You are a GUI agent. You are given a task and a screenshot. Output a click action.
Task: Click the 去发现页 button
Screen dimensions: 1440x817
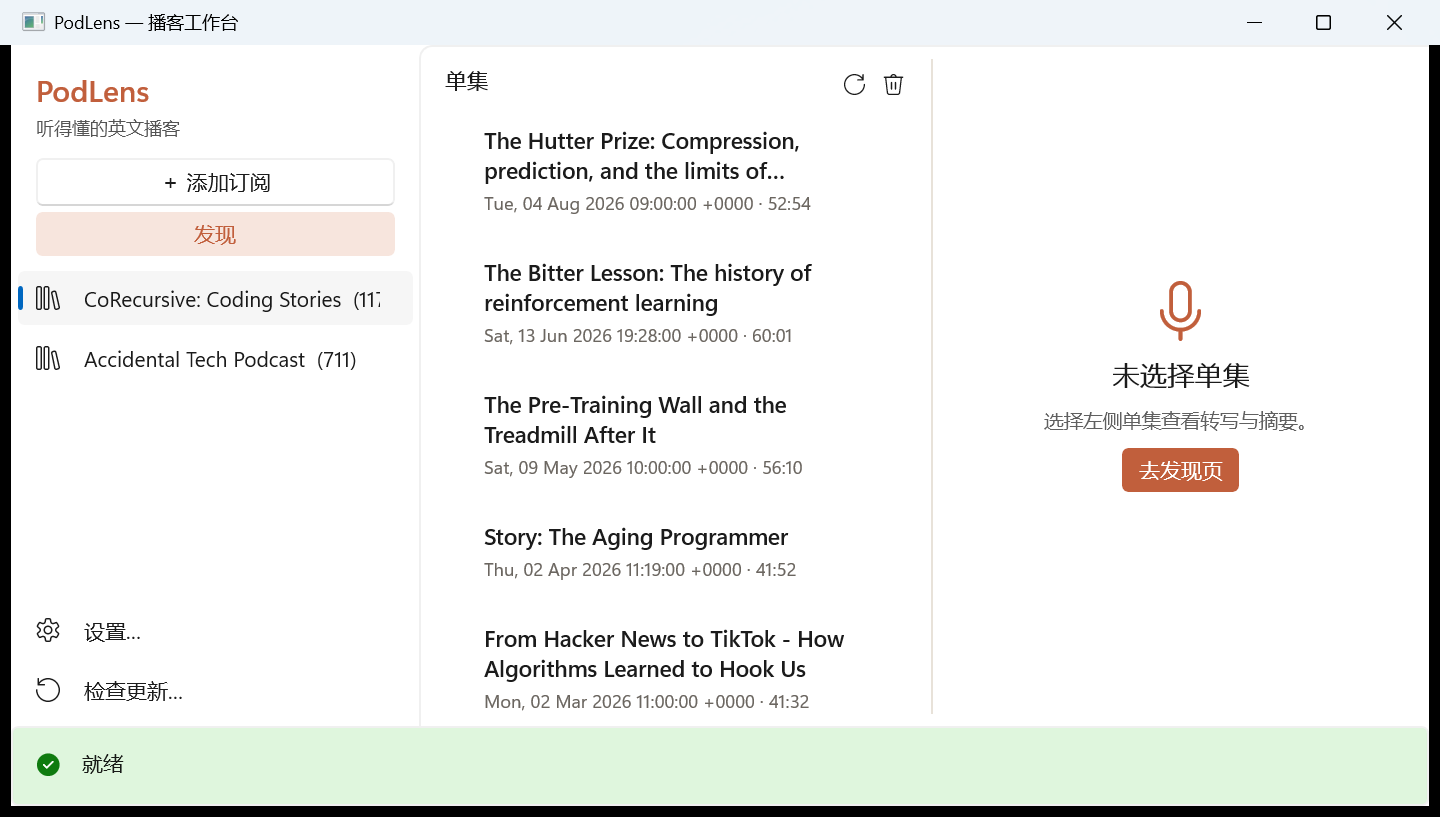(1180, 471)
